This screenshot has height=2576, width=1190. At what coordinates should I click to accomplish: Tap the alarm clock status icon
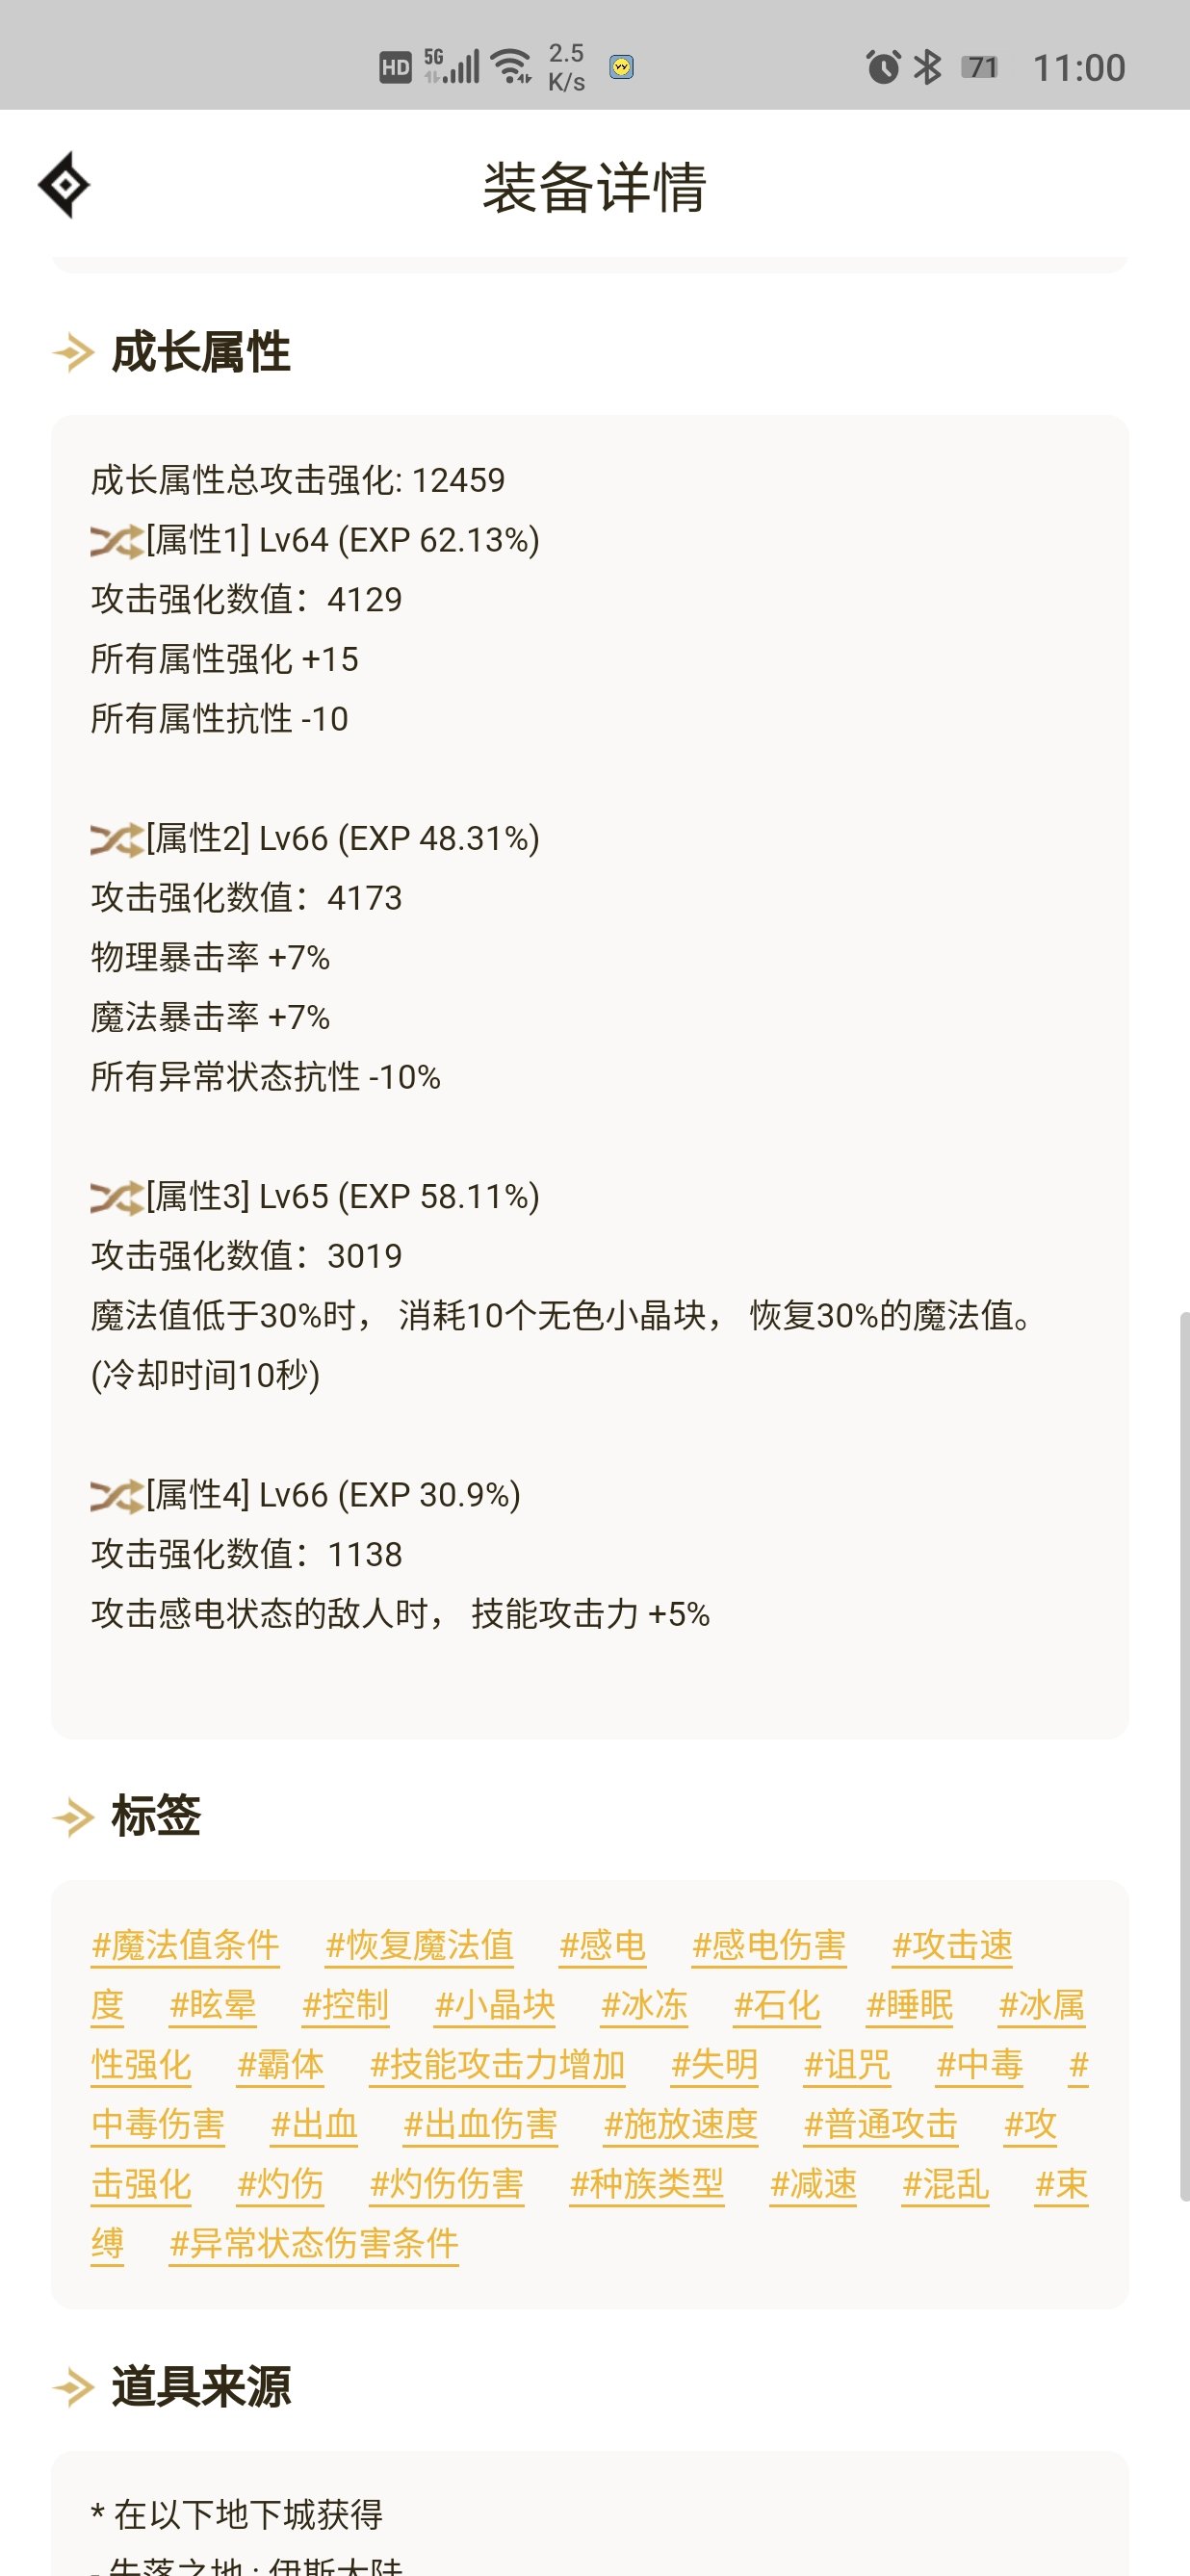pyautogui.click(x=883, y=67)
